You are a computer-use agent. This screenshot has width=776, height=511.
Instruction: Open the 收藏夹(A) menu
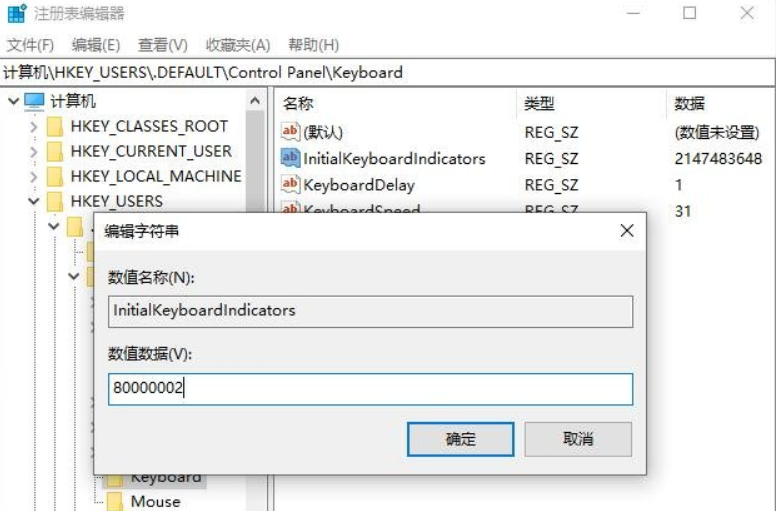click(x=238, y=46)
